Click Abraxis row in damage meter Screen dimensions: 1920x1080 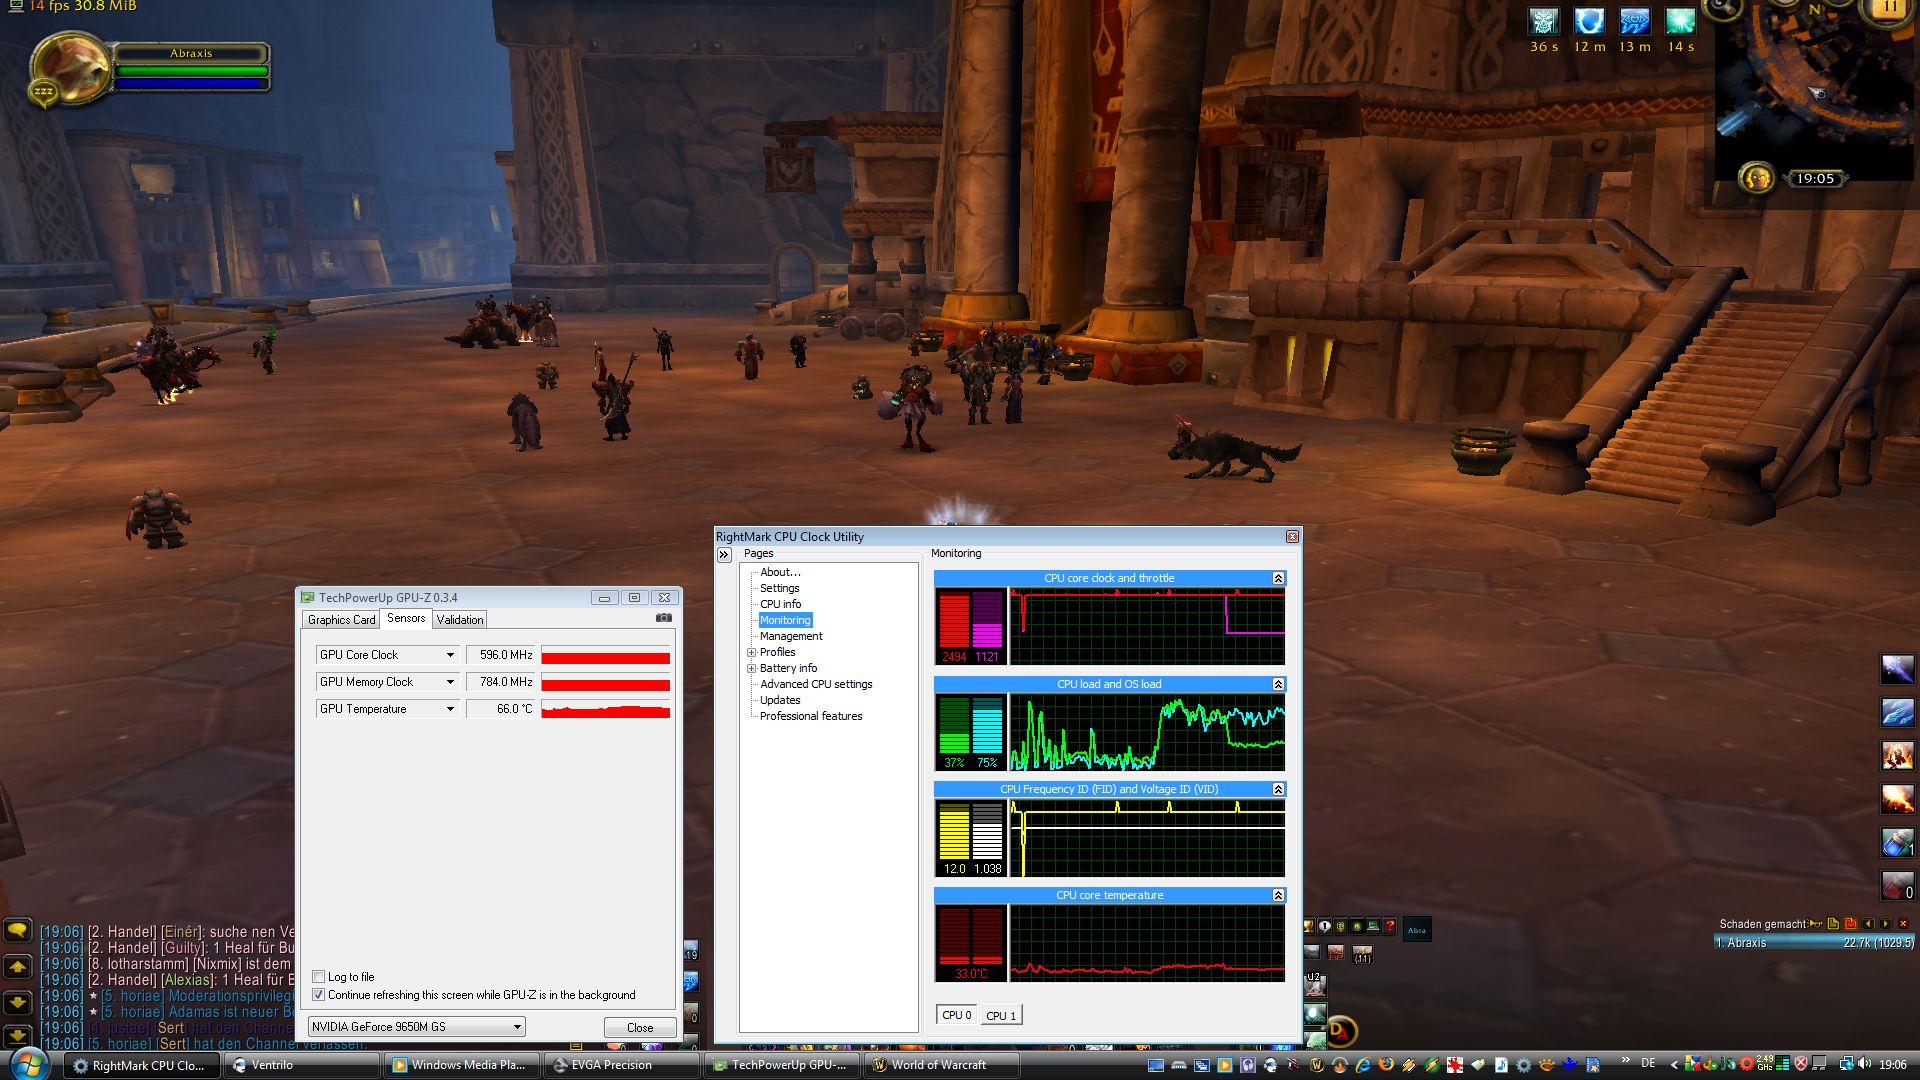pos(1814,942)
